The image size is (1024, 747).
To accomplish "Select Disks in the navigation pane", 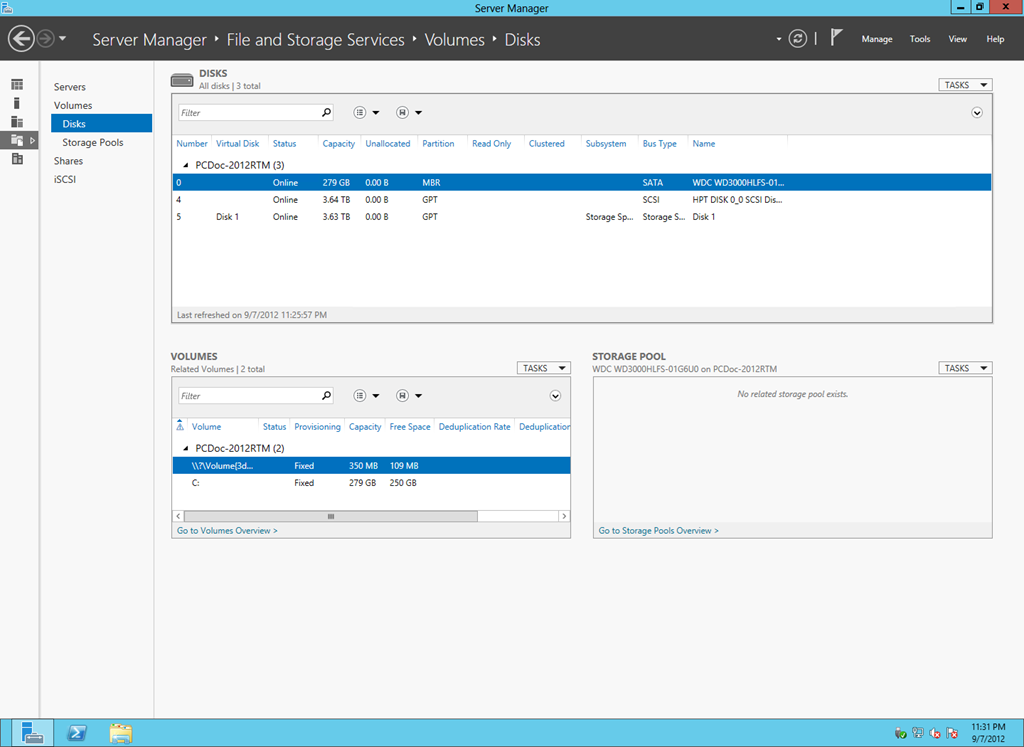I will point(101,123).
